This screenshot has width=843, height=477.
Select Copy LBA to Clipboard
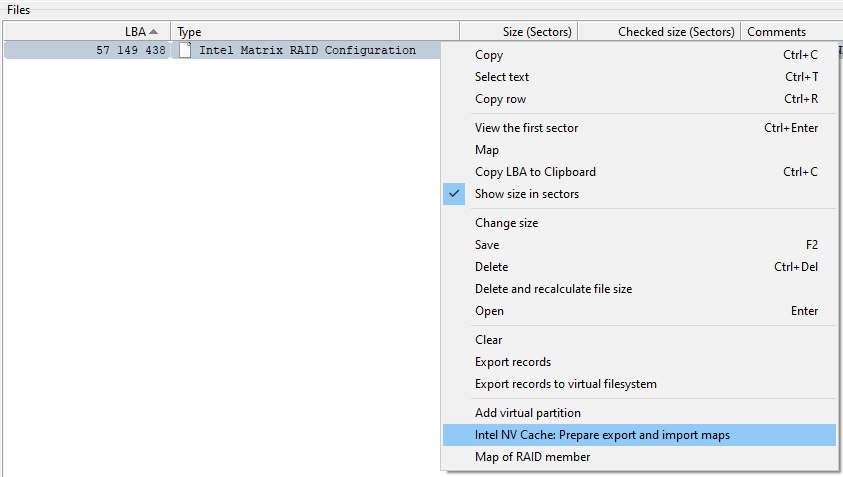535,172
